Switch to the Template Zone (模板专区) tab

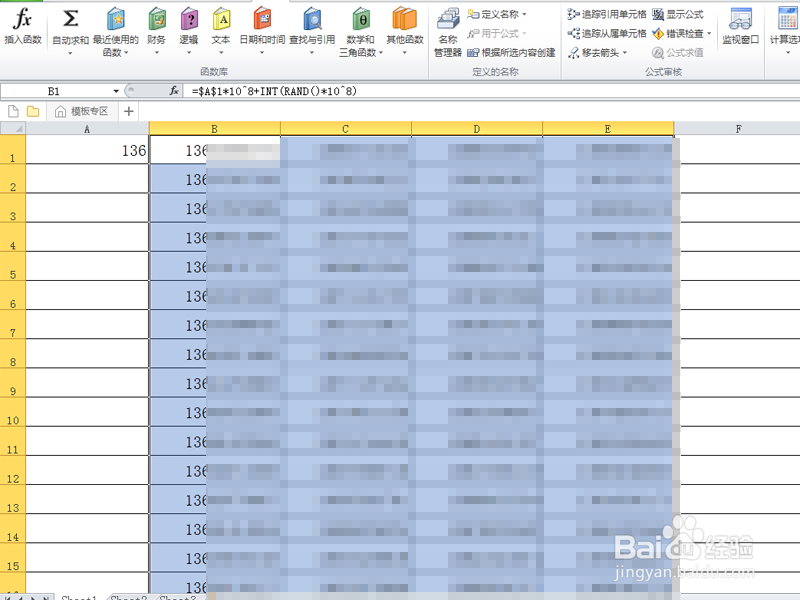pos(83,111)
